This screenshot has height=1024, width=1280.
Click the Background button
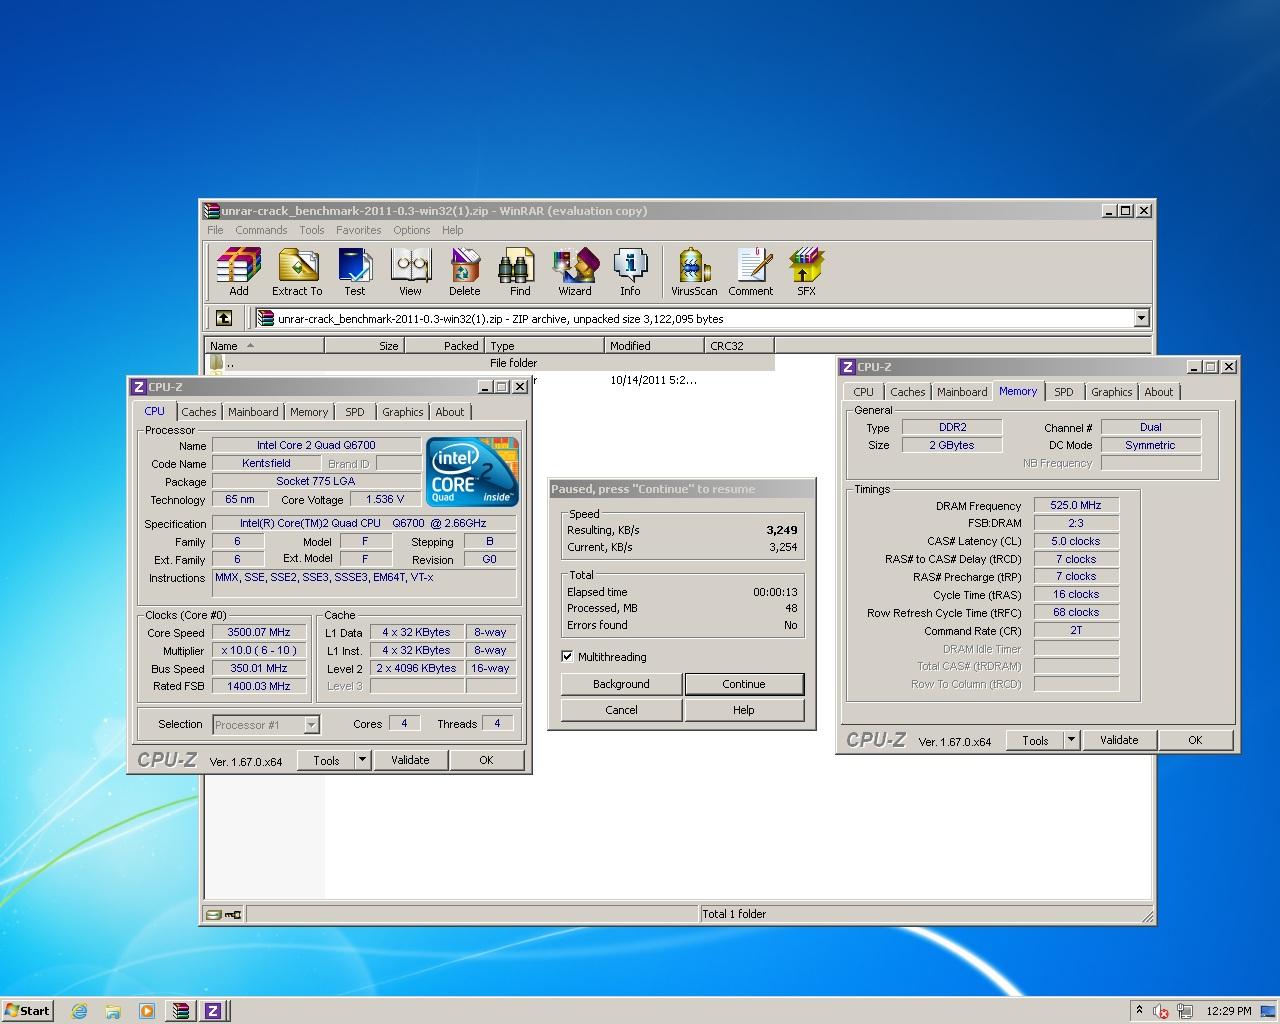click(621, 684)
